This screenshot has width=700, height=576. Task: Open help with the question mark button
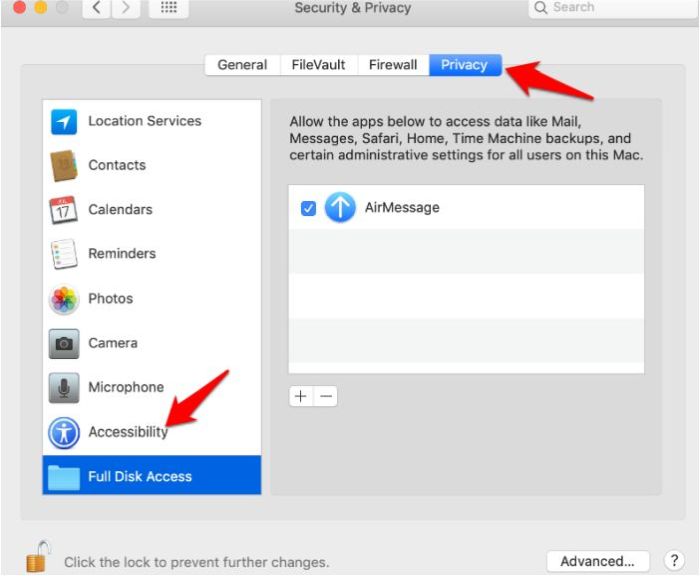tap(674, 560)
